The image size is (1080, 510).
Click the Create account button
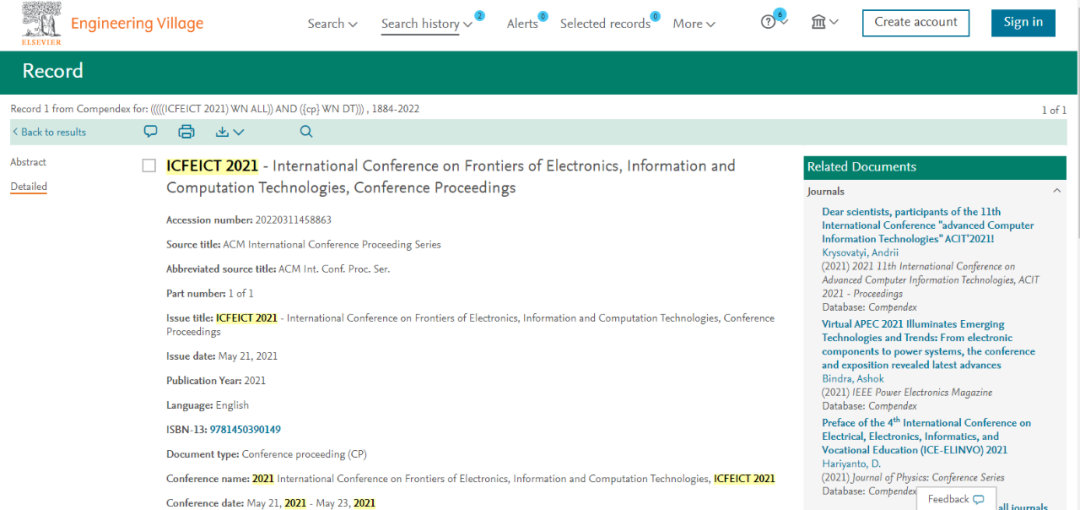(x=915, y=23)
